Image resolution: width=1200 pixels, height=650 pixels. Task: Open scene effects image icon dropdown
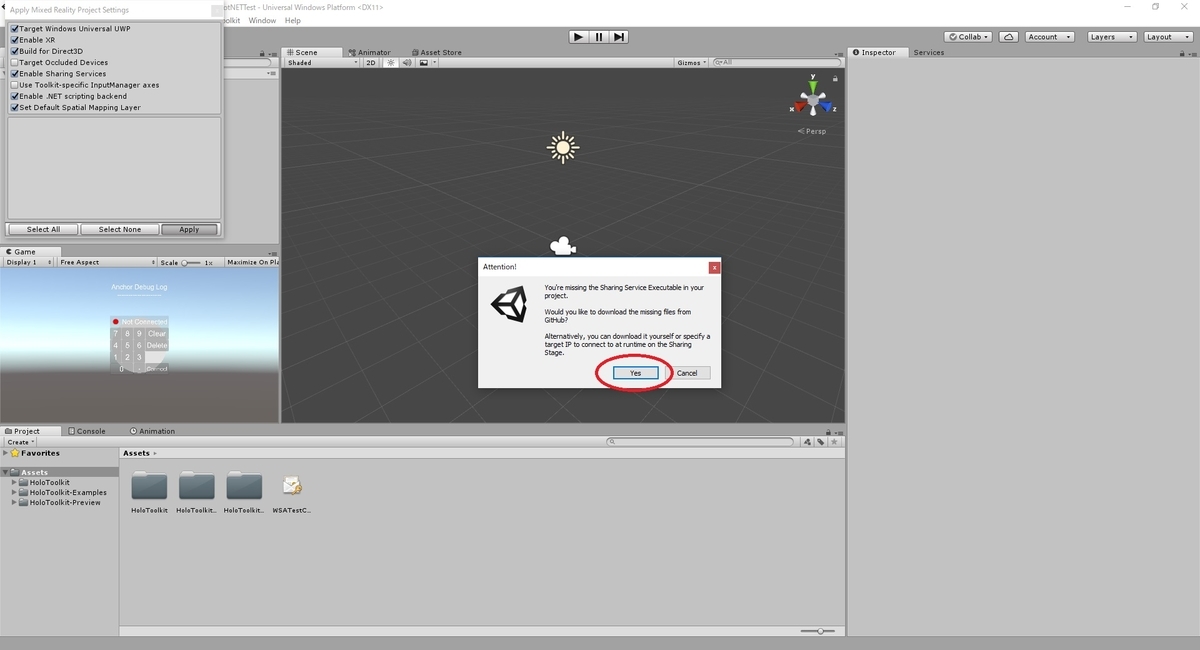tap(426, 62)
